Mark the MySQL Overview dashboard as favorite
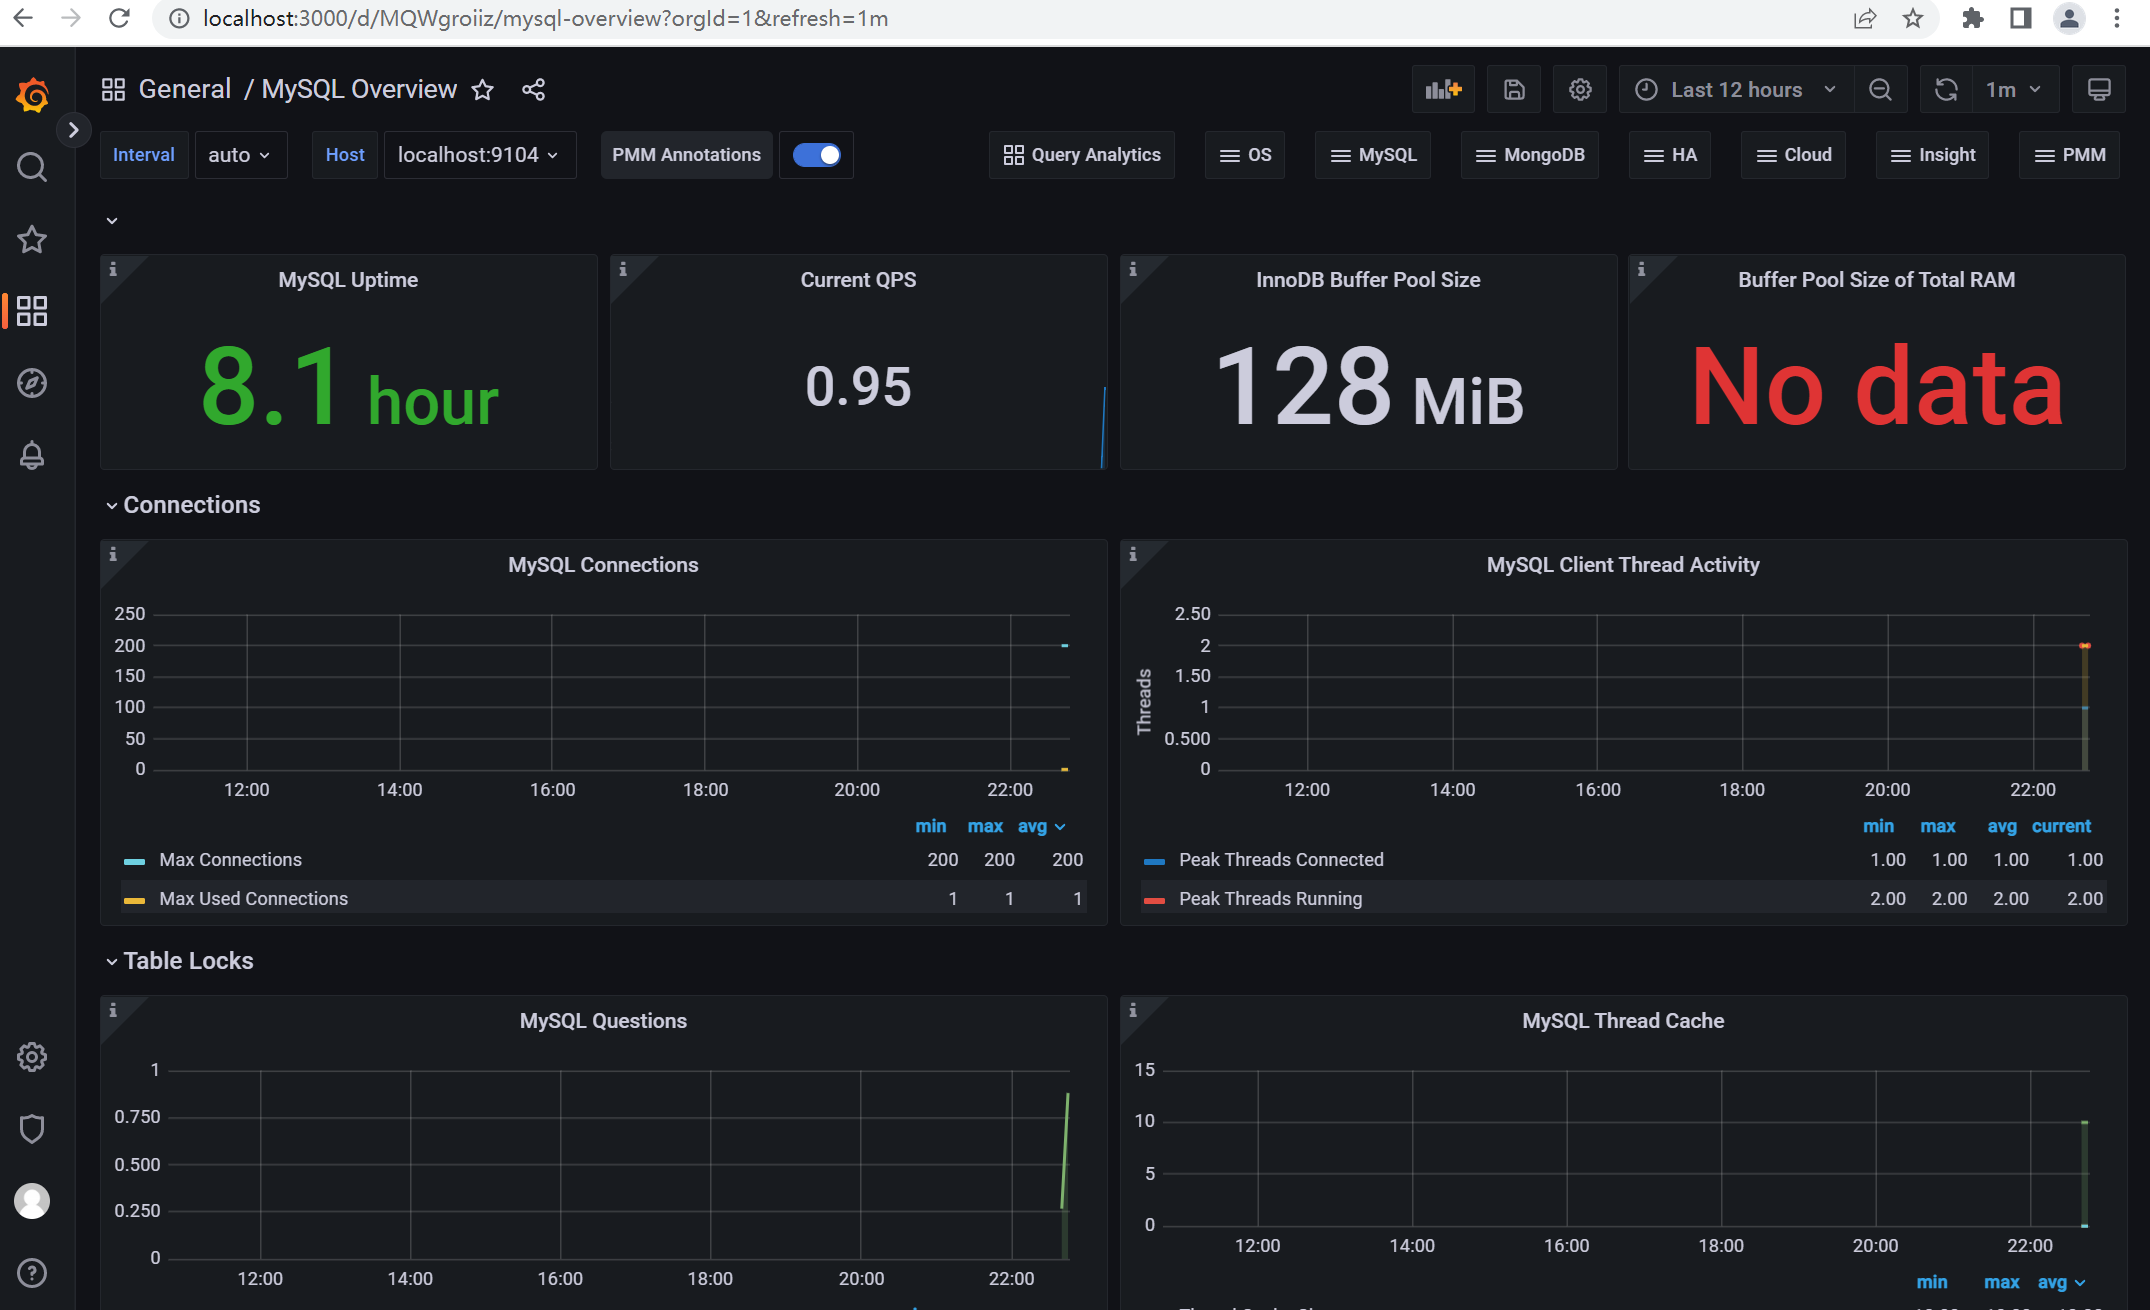The height and width of the screenshot is (1310, 2150). (x=483, y=90)
